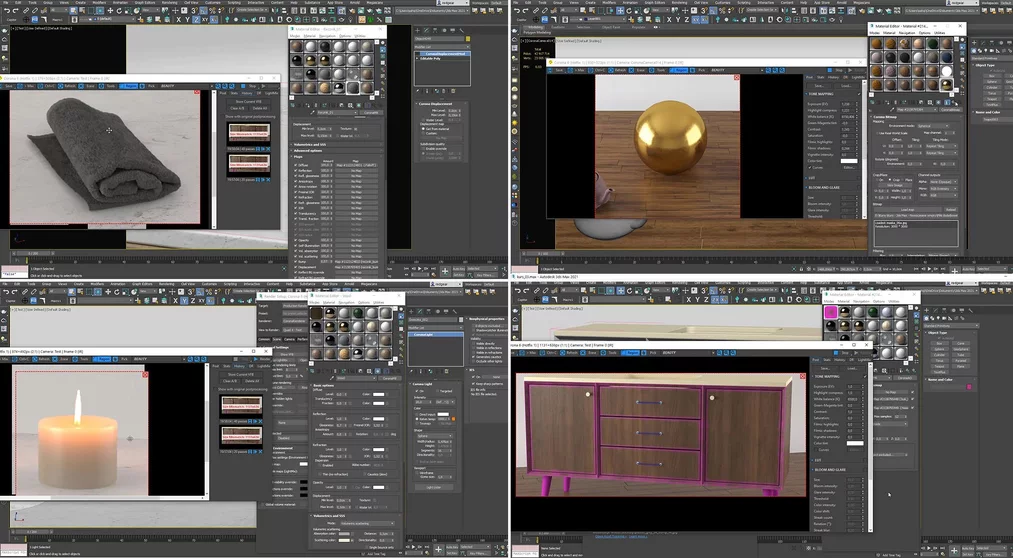
Task: Click Teapot button in cabinet scene Object Type
Action: pos(939,366)
